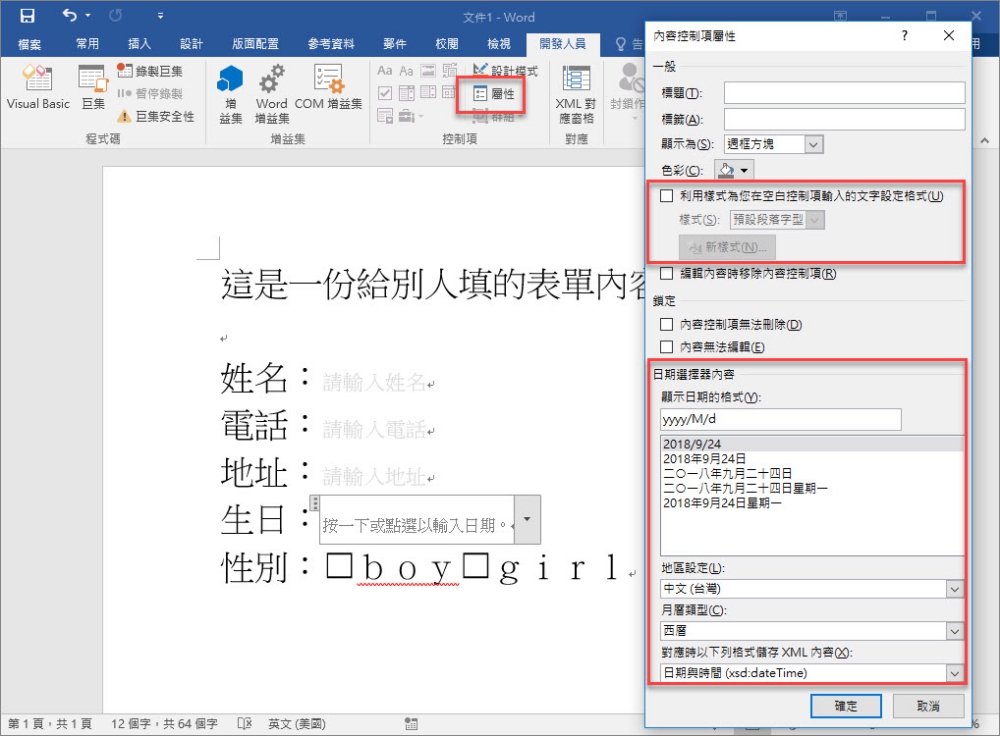Screen dimensions: 1000x736
Task: Save the document from Quick Access Toolbar
Action: tap(27, 15)
